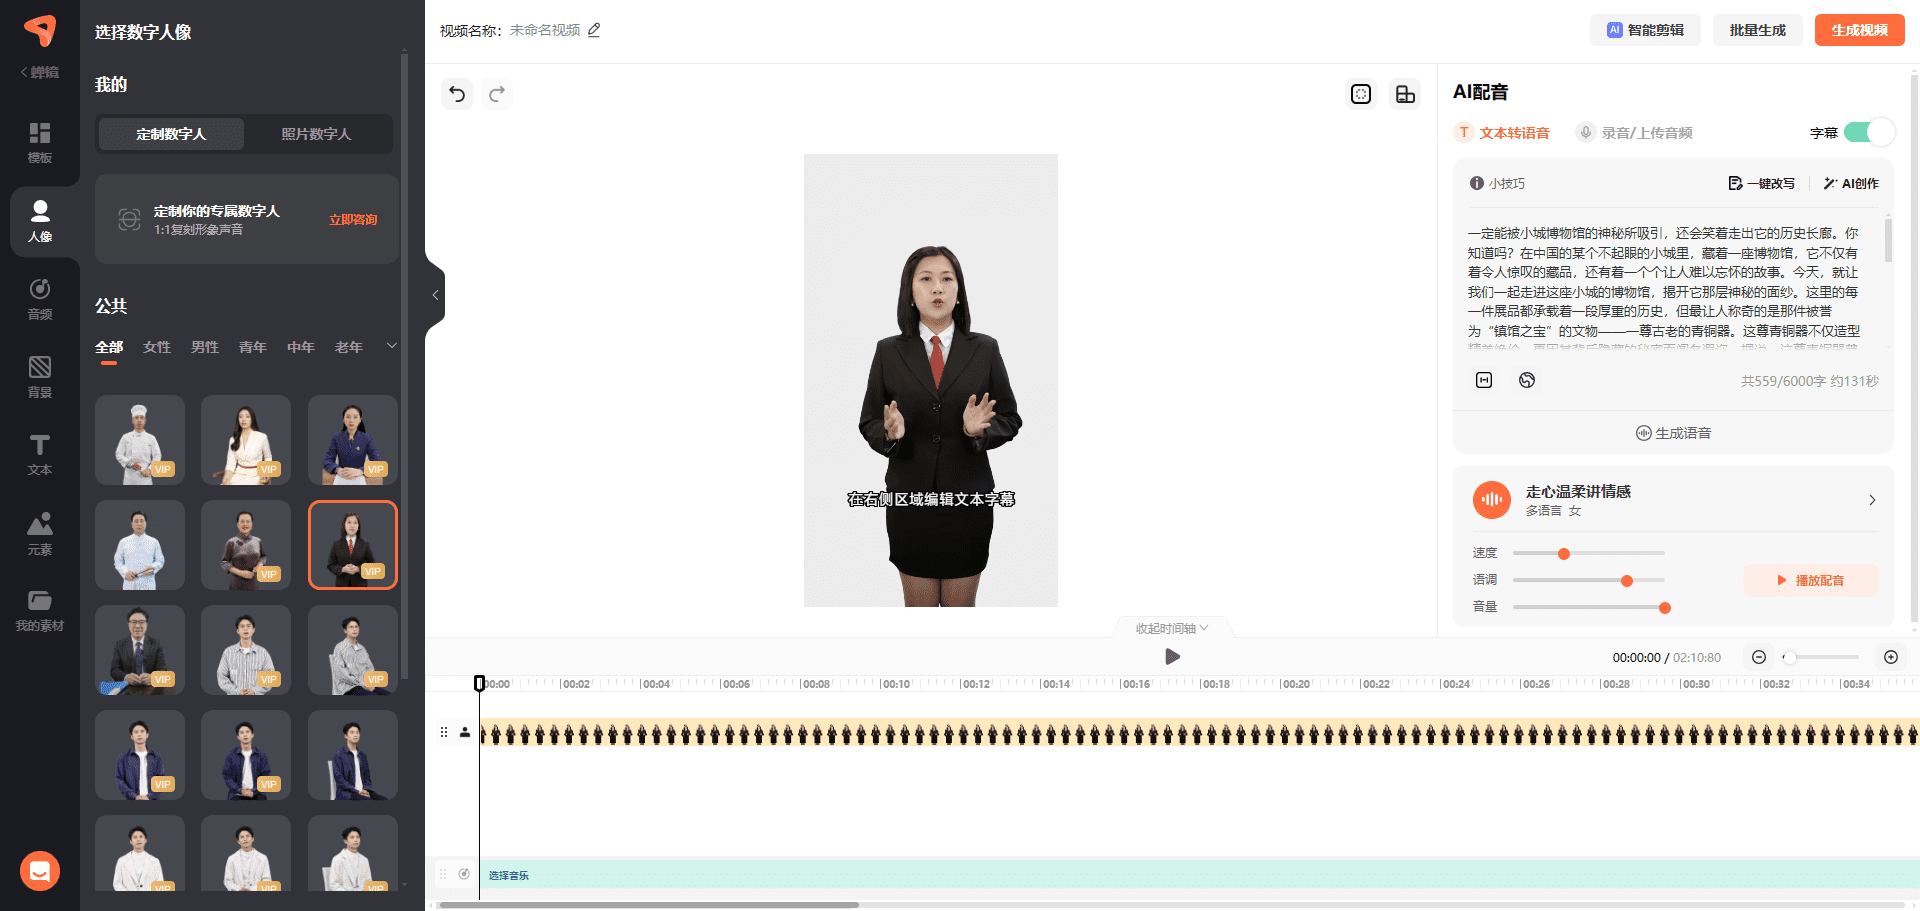Click the 生成语音 generate voice button
The image size is (1920, 911).
coord(1673,433)
